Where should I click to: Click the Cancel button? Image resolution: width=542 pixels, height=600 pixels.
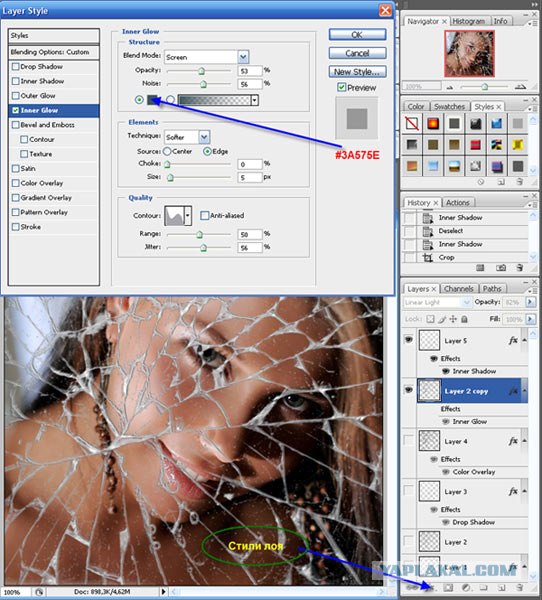(x=357, y=53)
